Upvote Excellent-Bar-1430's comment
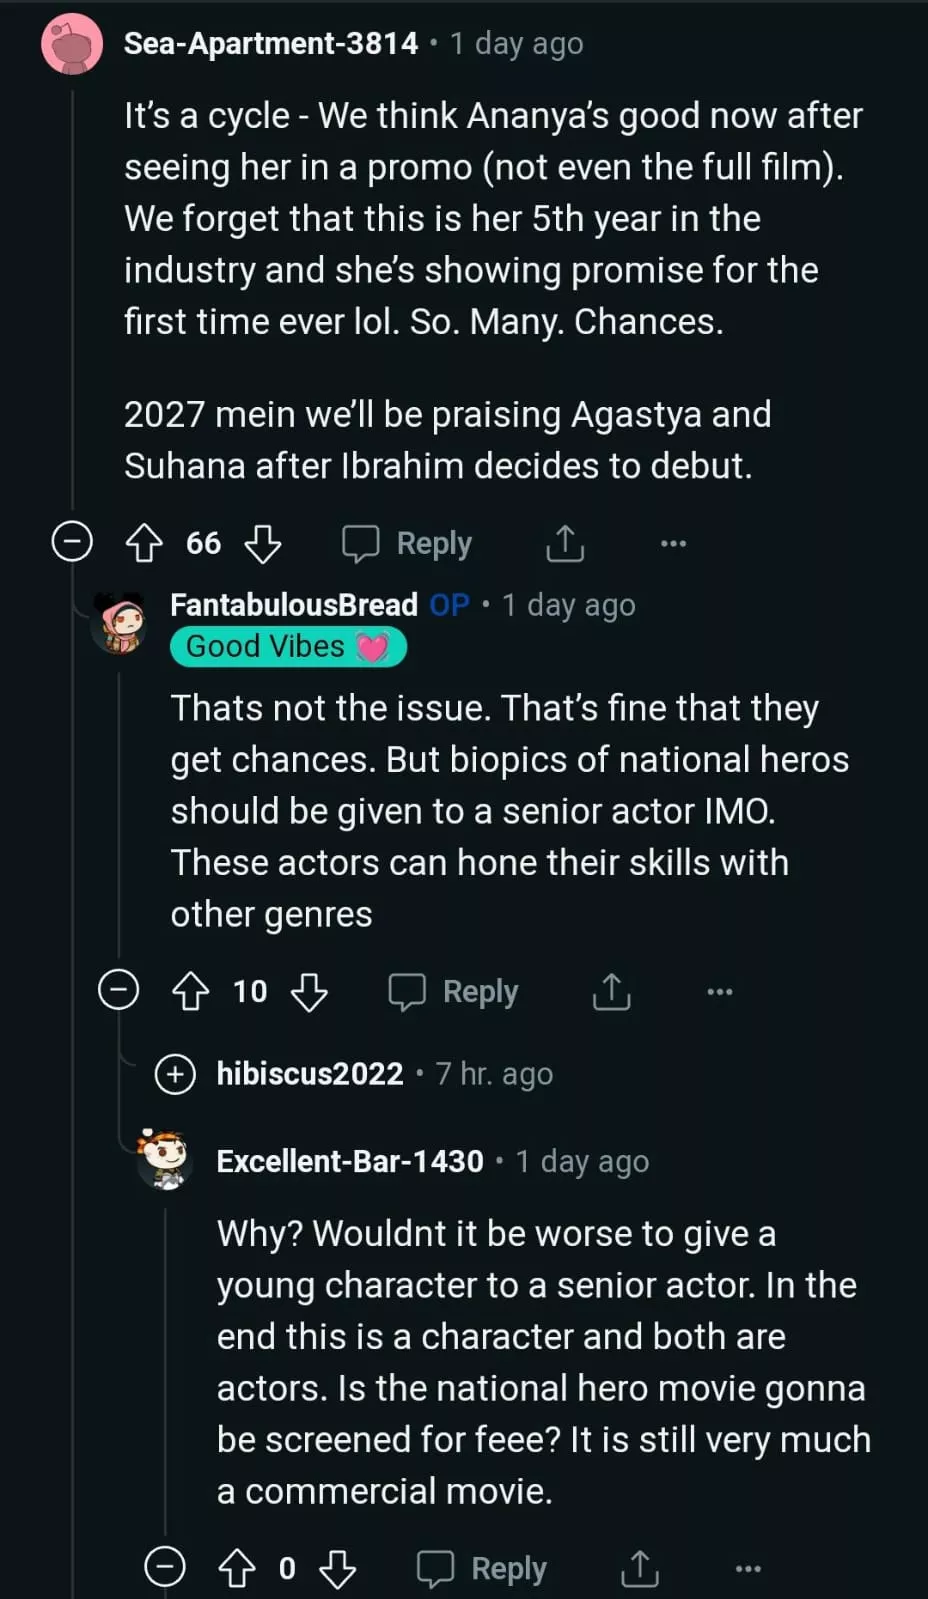This screenshot has width=928, height=1599. click(237, 1567)
